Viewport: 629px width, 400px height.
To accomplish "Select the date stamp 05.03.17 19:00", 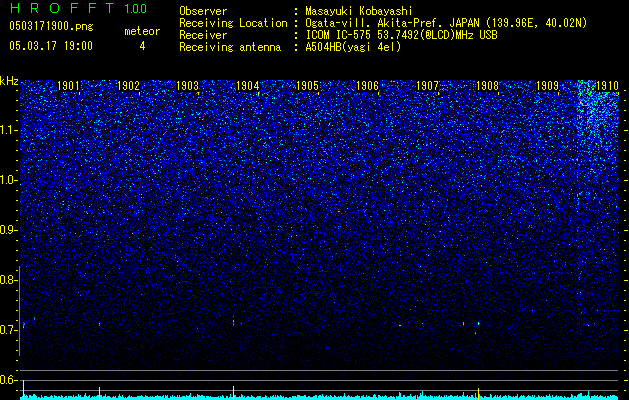I will click(51, 46).
